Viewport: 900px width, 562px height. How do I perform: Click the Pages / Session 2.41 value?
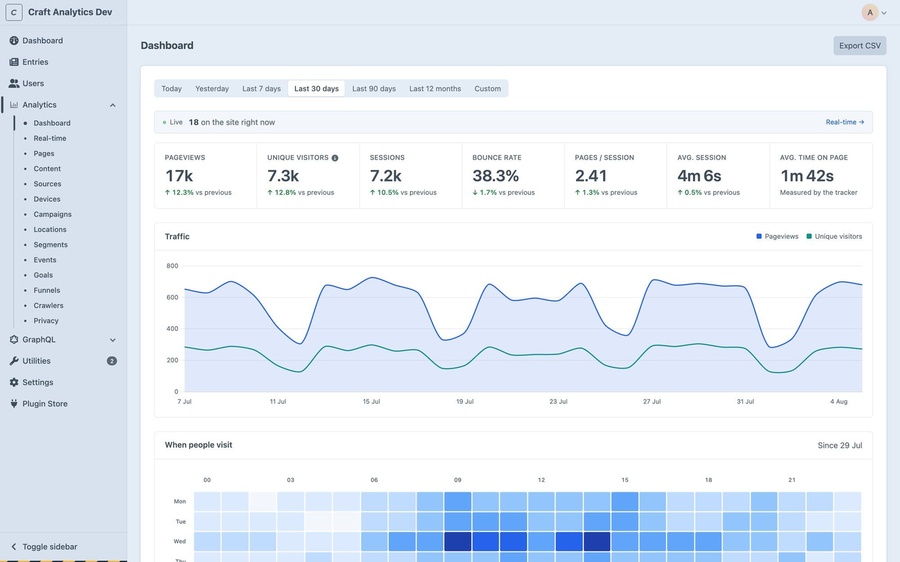click(591, 176)
